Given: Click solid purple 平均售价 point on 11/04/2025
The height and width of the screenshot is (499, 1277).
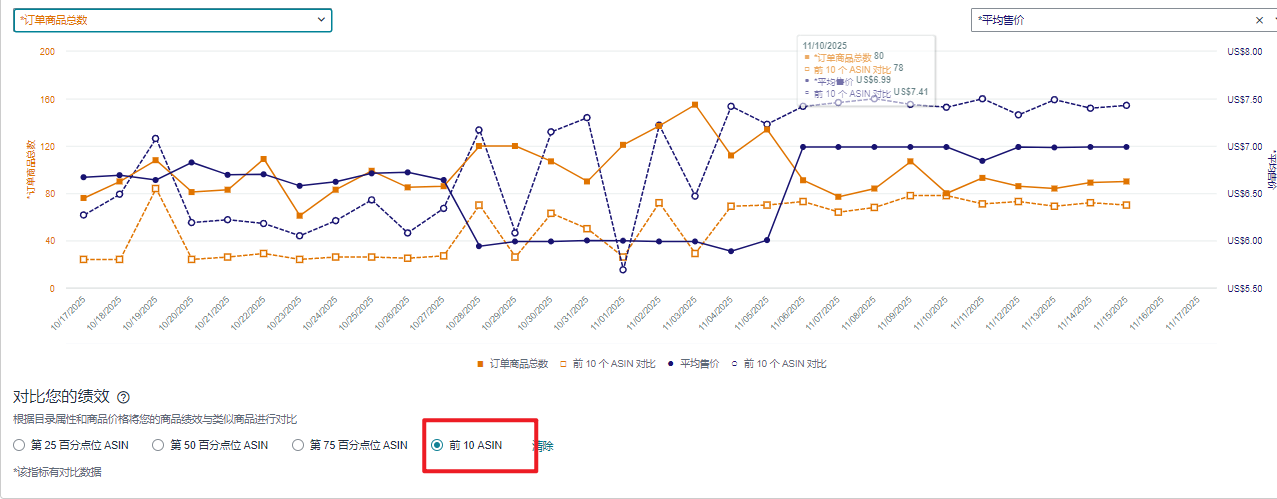Looking at the screenshot, I should pos(731,251).
